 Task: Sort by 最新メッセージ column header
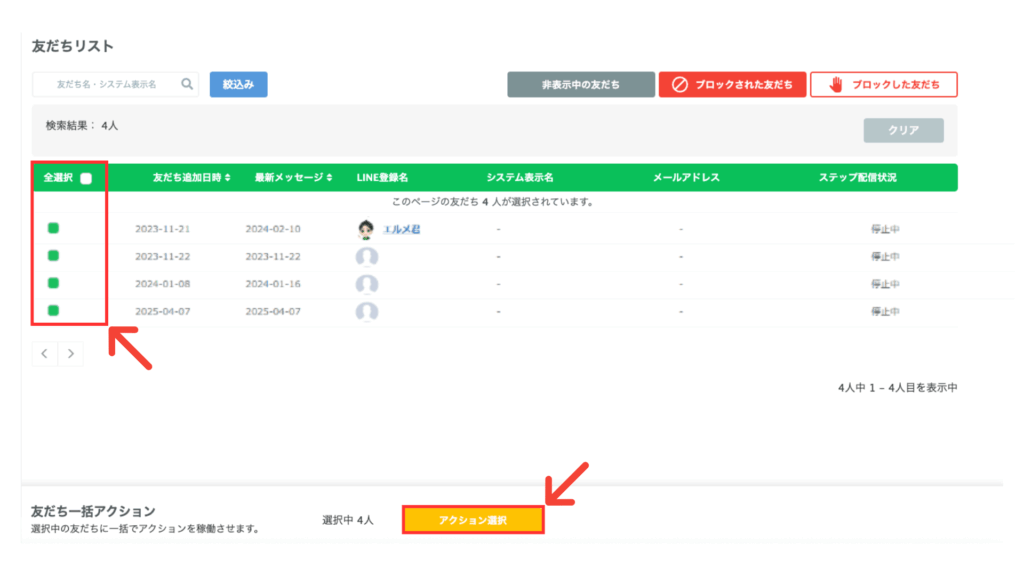click(x=293, y=178)
